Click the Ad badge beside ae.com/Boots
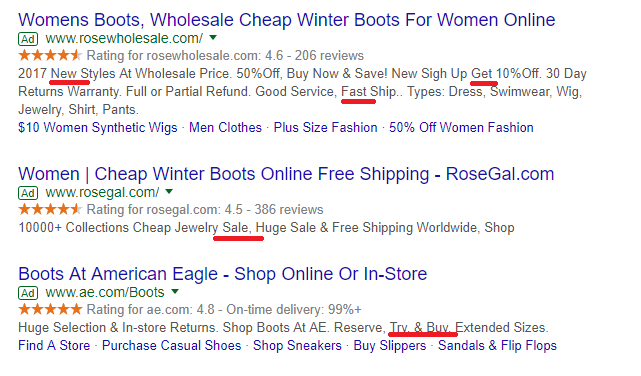Screen dimensions: 641x376 28,293
